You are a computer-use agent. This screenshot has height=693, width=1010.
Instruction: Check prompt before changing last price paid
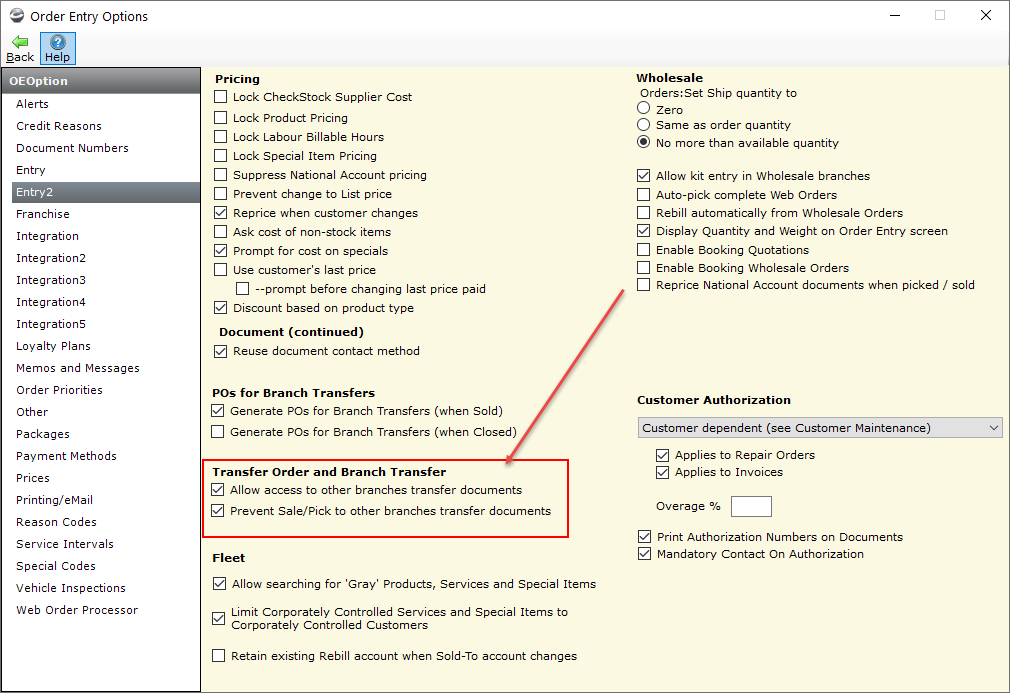click(x=242, y=289)
